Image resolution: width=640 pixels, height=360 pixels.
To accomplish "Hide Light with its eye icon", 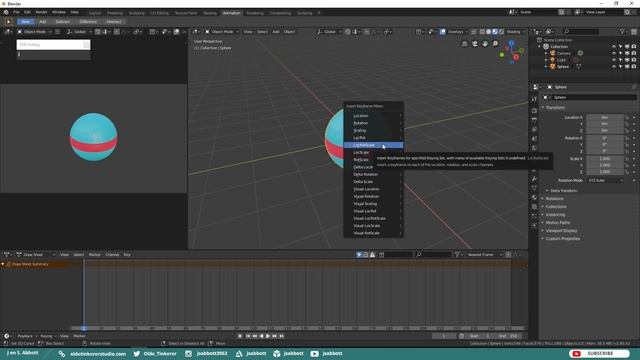I will [x=614, y=60].
